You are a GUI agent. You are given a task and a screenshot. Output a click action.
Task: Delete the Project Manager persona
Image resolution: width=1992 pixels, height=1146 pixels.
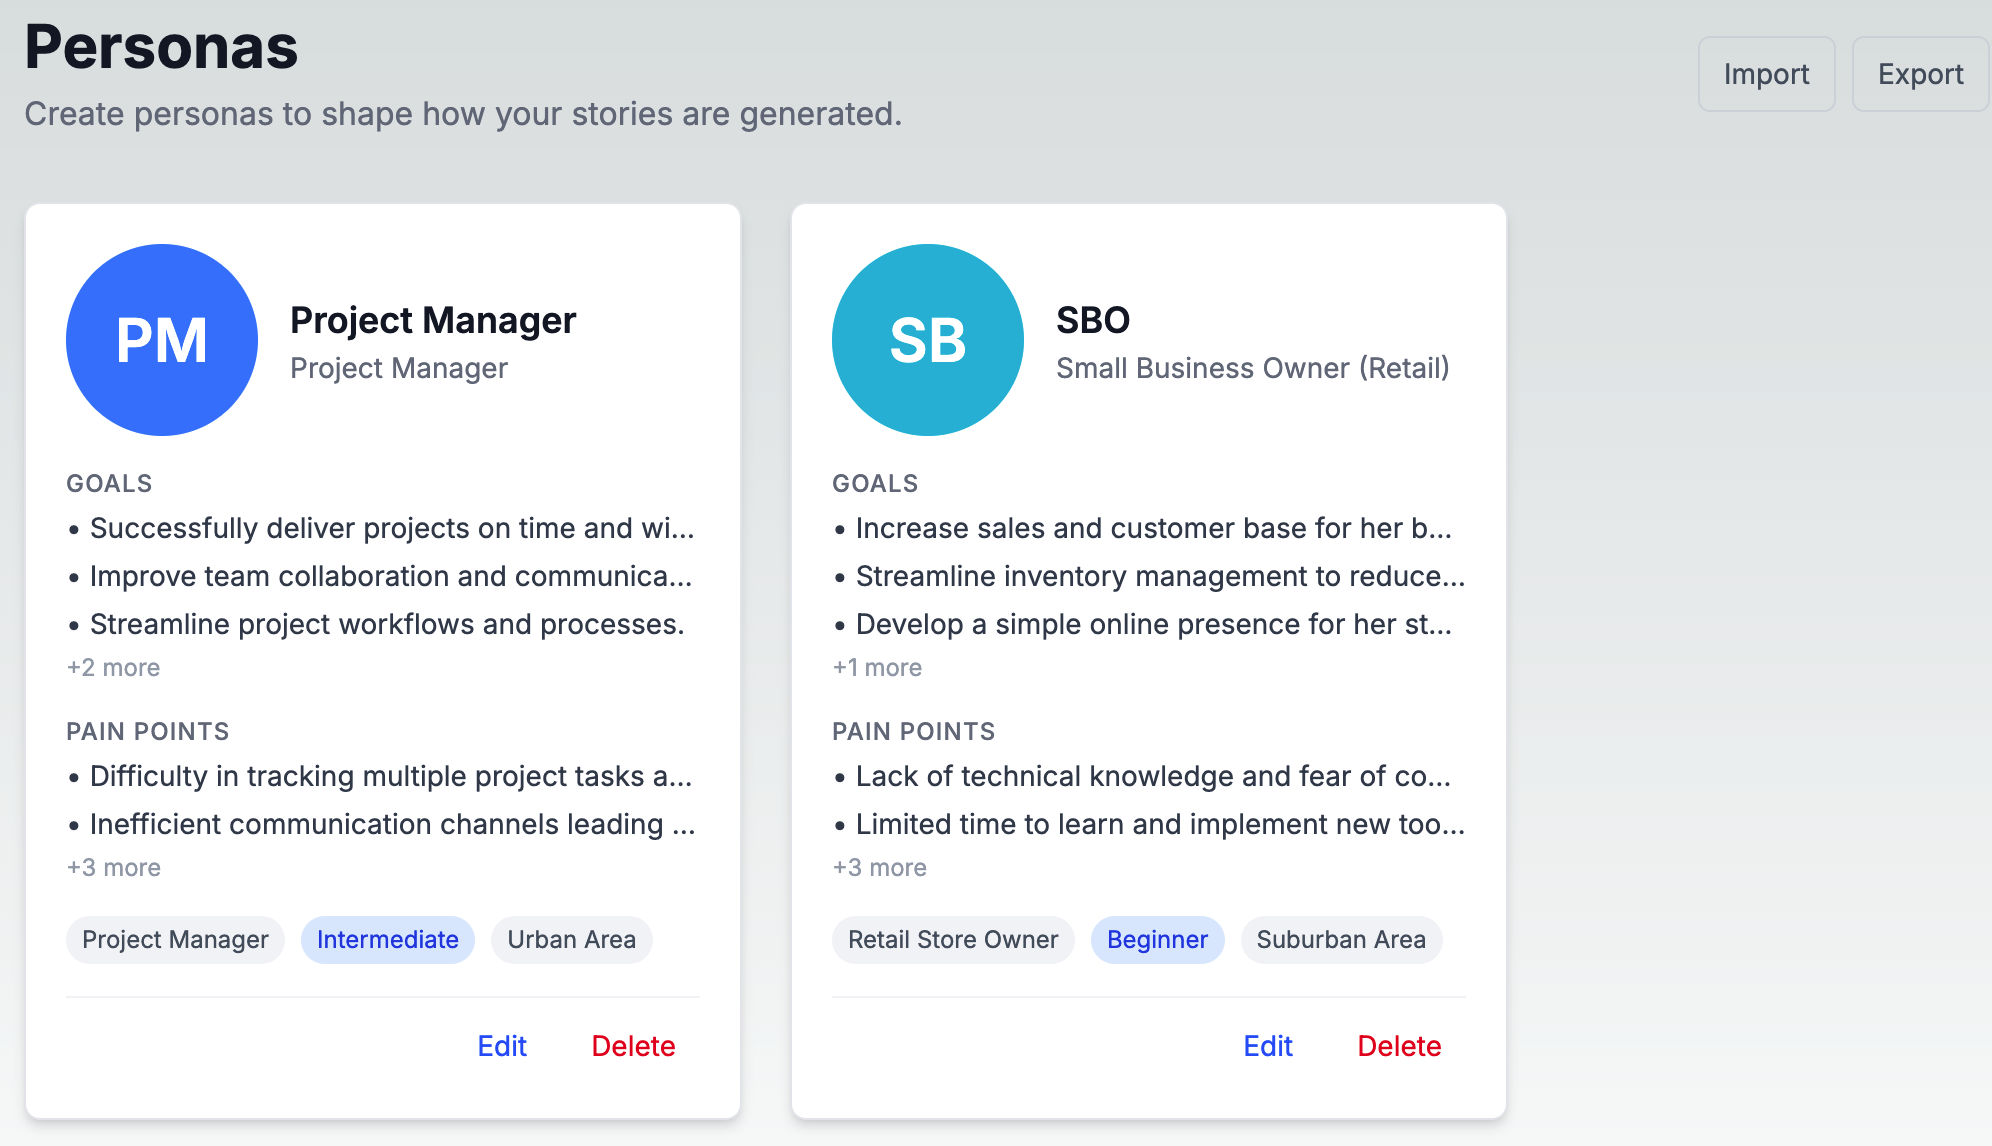633,1046
